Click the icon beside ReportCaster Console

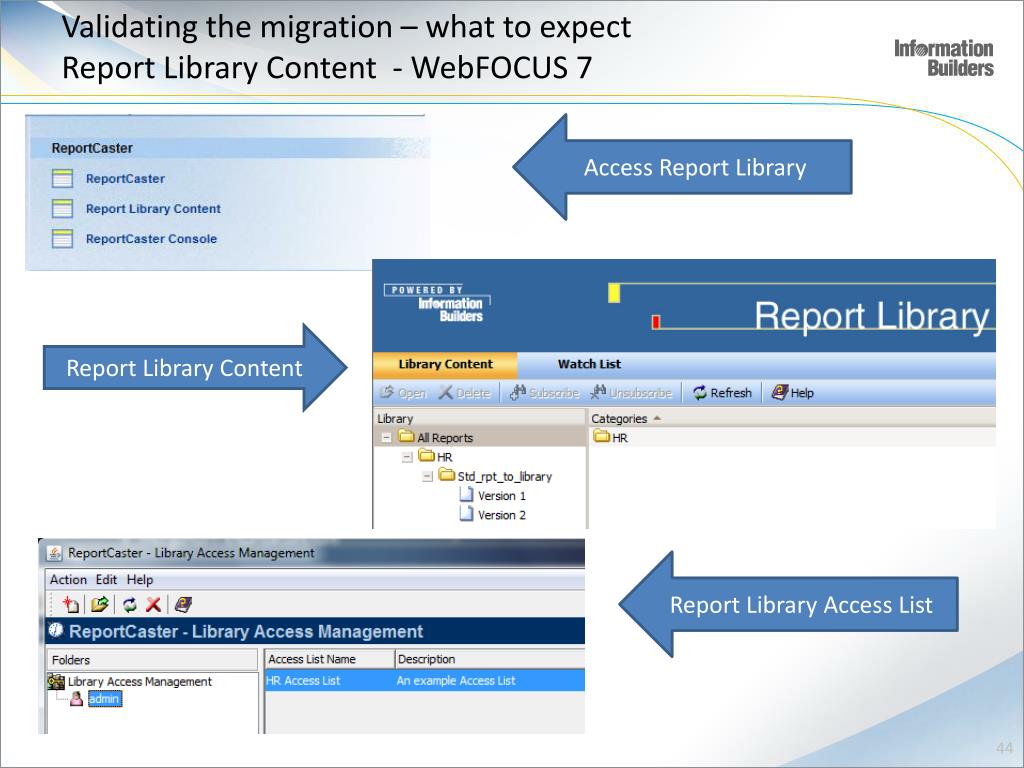[62, 238]
